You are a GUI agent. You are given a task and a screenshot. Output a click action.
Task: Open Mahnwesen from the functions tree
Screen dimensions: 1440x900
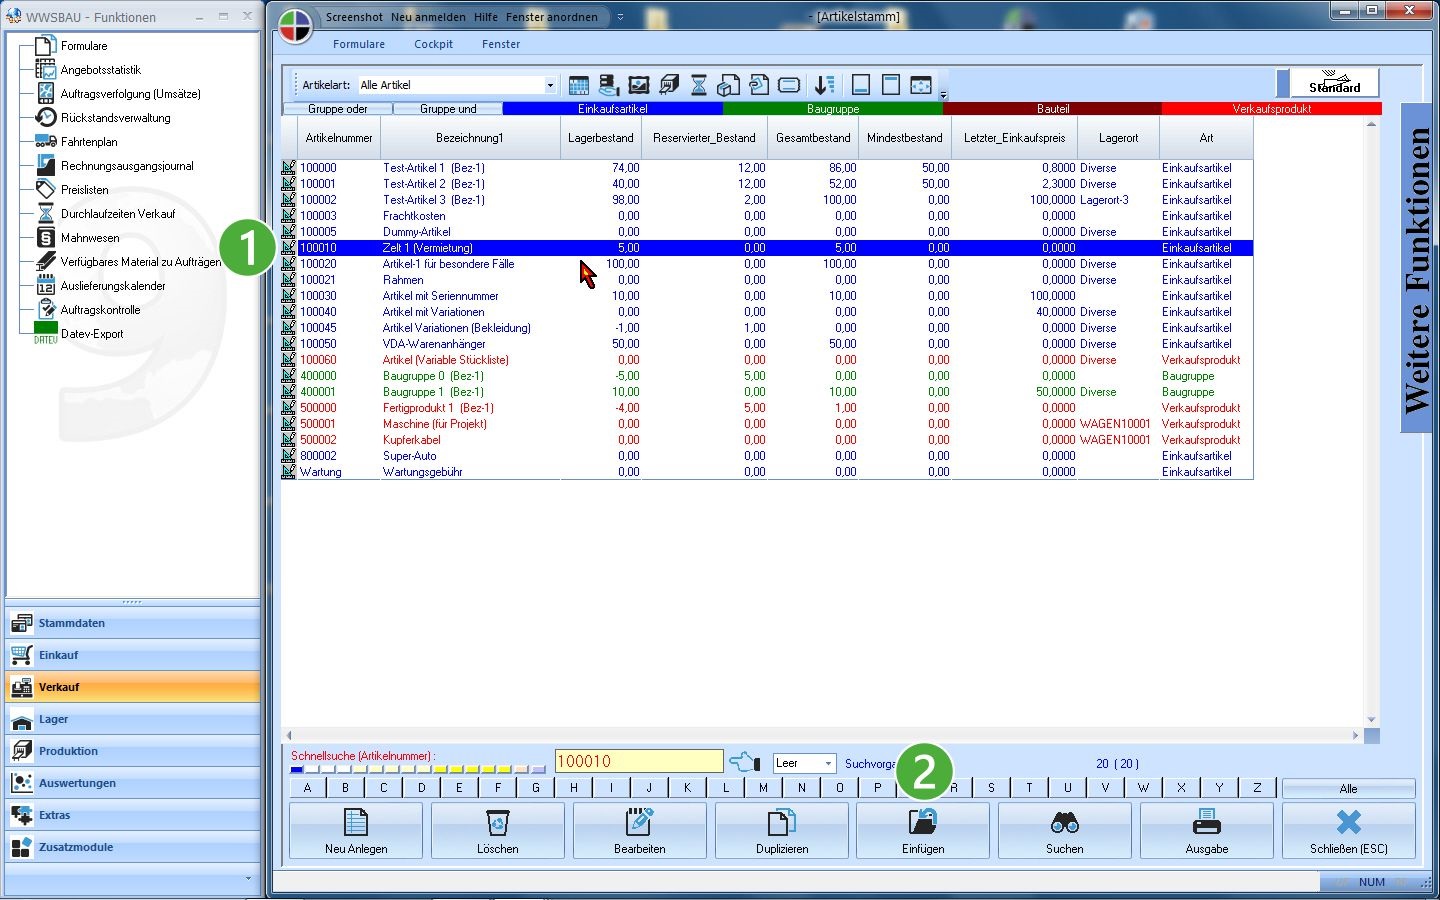90,238
